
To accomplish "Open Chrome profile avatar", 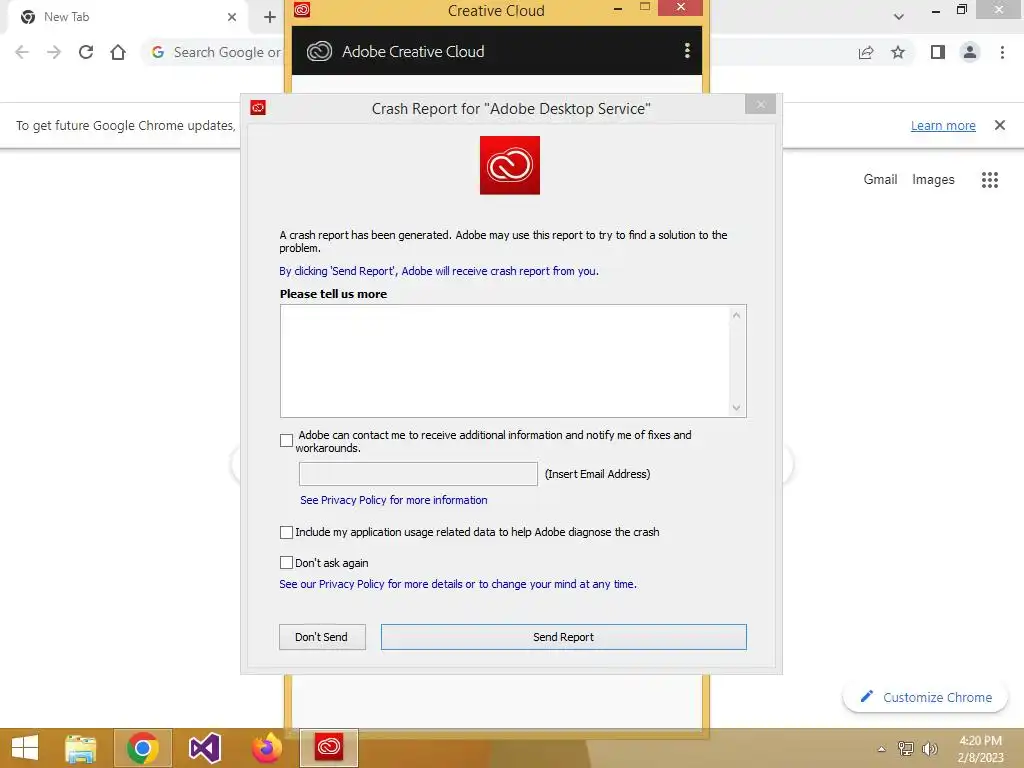I will point(970,52).
